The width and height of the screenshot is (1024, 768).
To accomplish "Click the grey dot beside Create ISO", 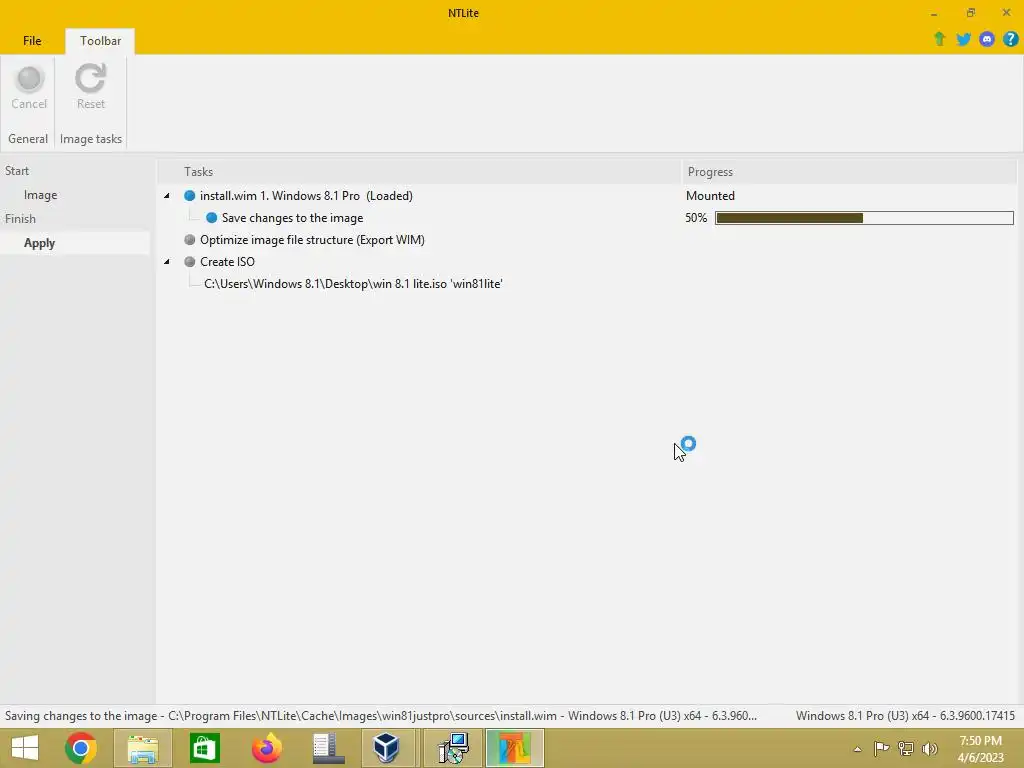I will (189, 261).
